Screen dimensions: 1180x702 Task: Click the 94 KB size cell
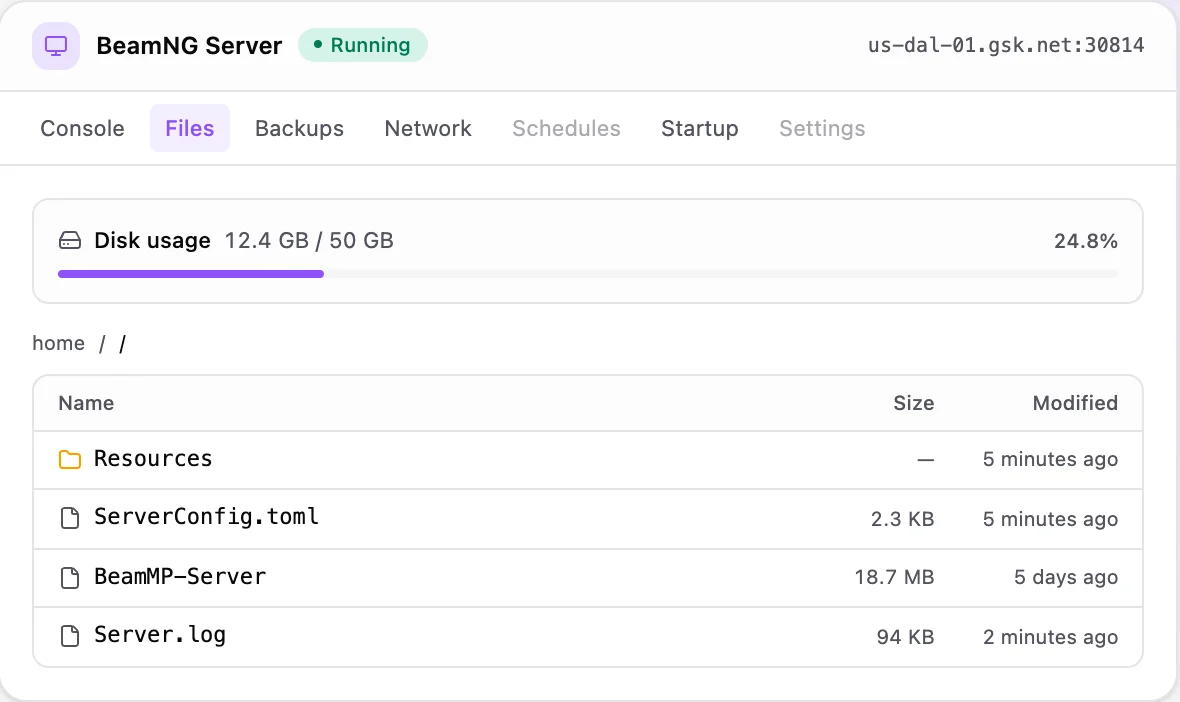(x=905, y=637)
